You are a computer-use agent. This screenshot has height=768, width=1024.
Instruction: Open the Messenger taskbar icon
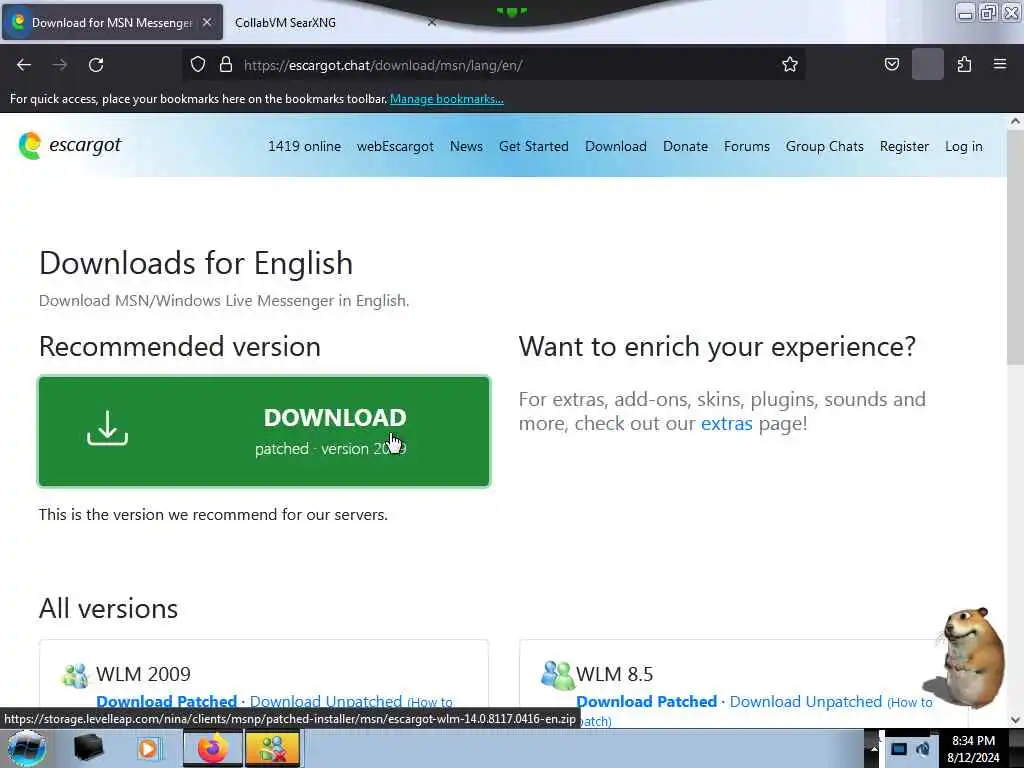272,748
